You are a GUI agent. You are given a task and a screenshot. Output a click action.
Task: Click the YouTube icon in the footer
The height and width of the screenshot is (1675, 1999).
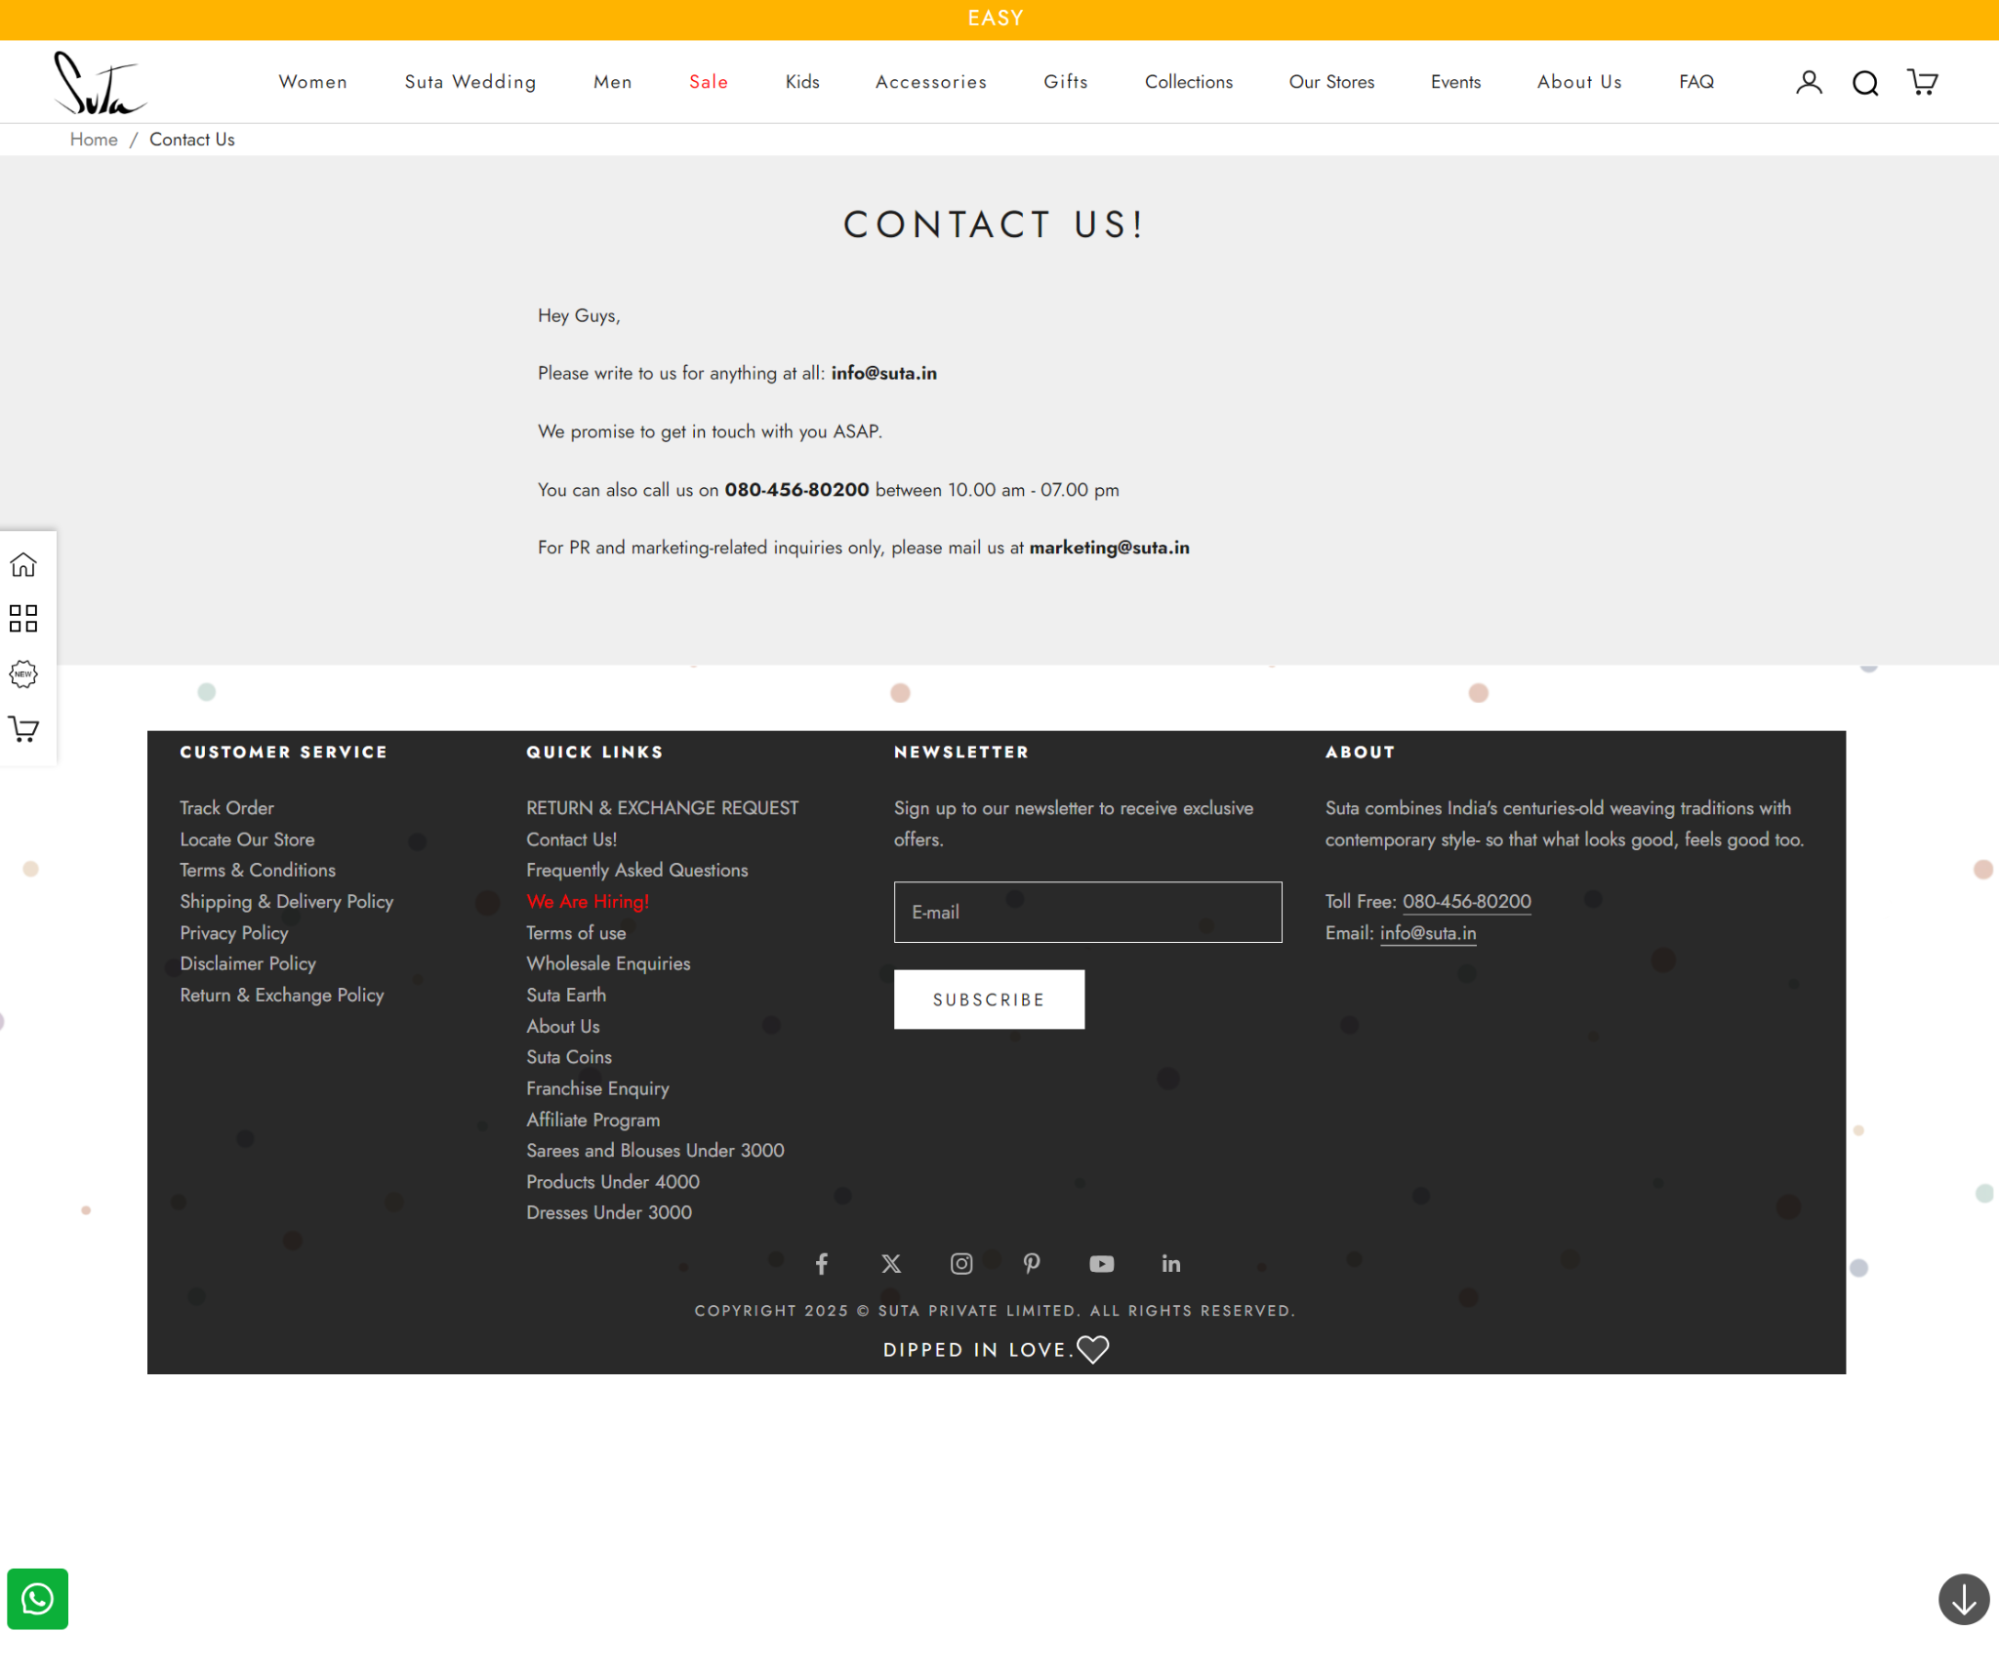pos(1101,1263)
